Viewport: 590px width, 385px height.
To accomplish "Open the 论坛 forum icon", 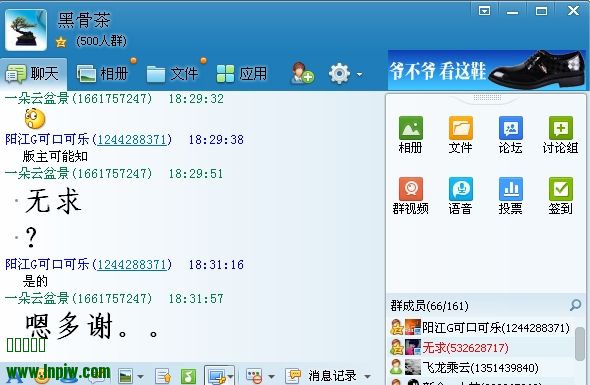I will point(511,128).
